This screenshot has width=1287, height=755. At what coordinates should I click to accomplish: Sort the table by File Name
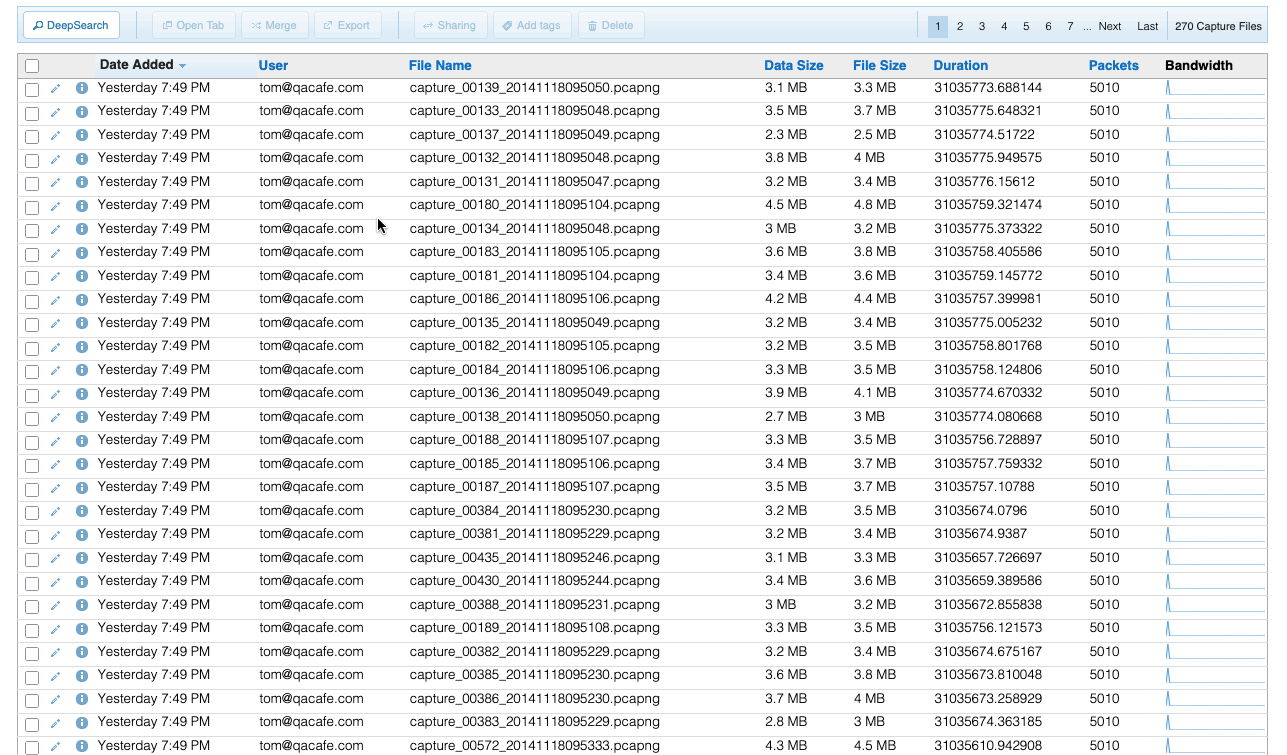click(x=439, y=66)
